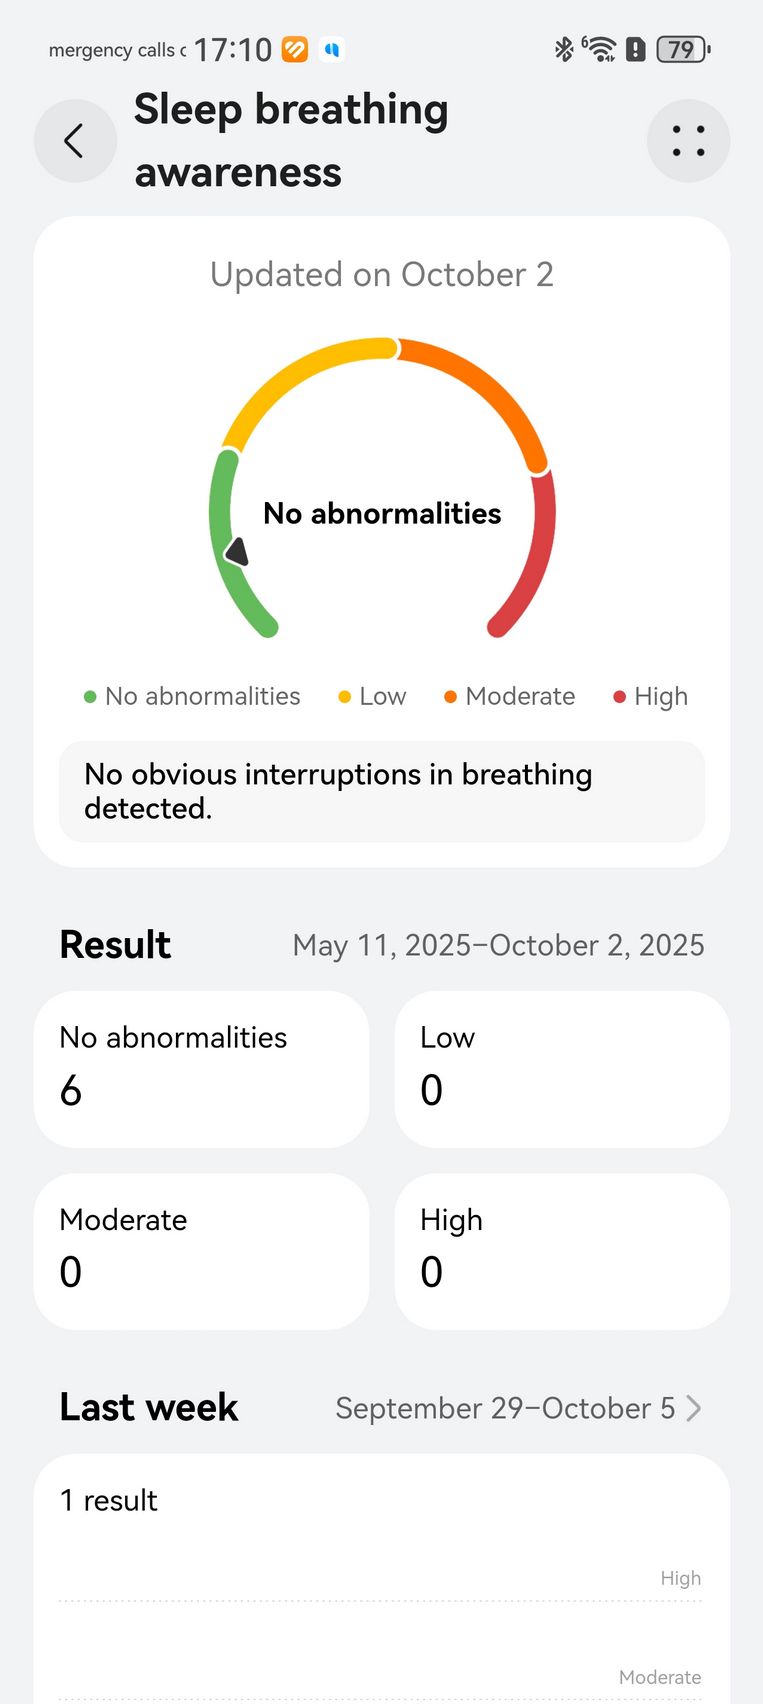Open the four-dot more options menu
This screenshot has height=1704, width=763.
tap(688, 141)
